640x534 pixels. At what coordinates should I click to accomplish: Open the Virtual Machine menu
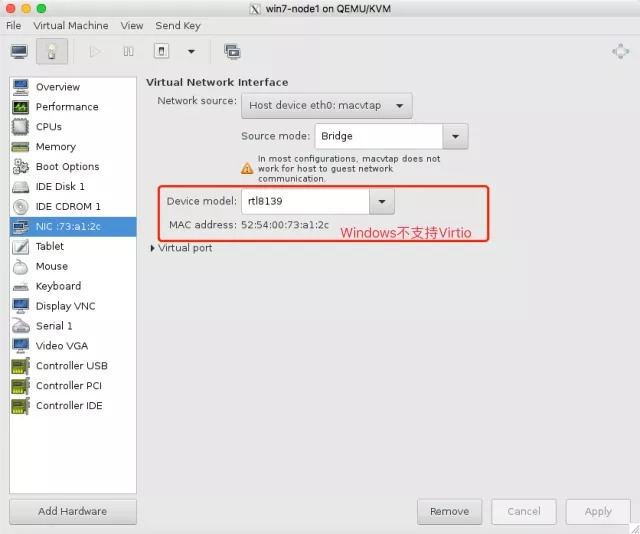pos(69,25)
